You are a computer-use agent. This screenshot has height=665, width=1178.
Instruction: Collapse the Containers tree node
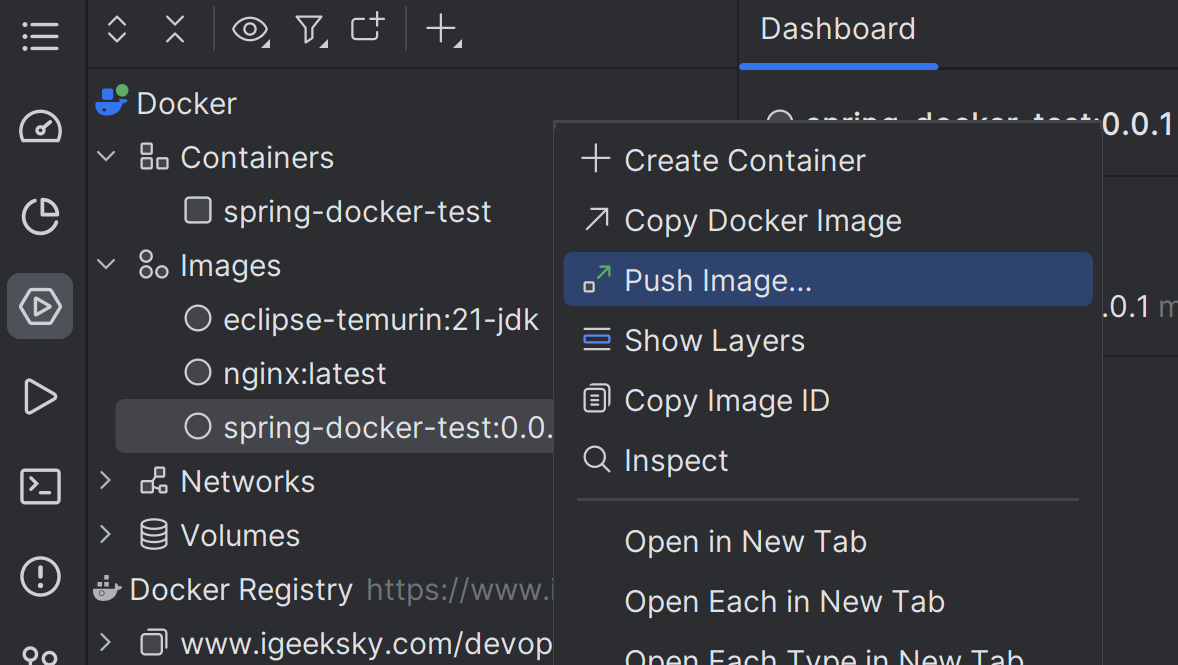pyautogui.click(x=105, y=157)
